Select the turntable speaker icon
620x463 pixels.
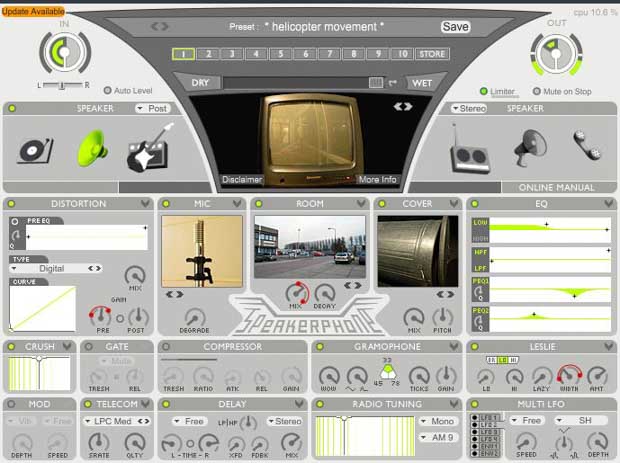(34, 149)
